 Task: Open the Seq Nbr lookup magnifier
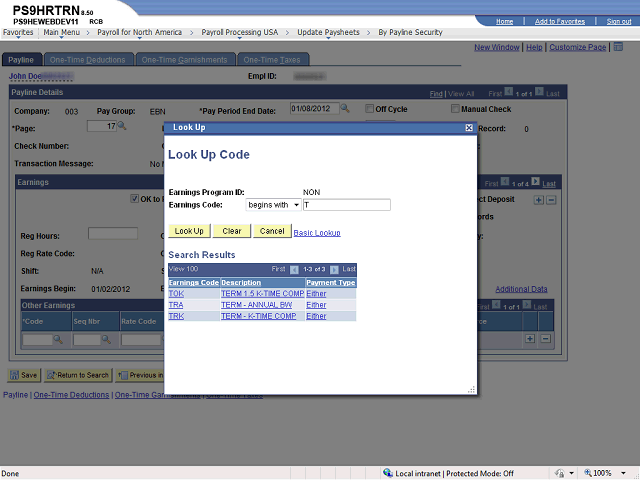coord(106,339)
